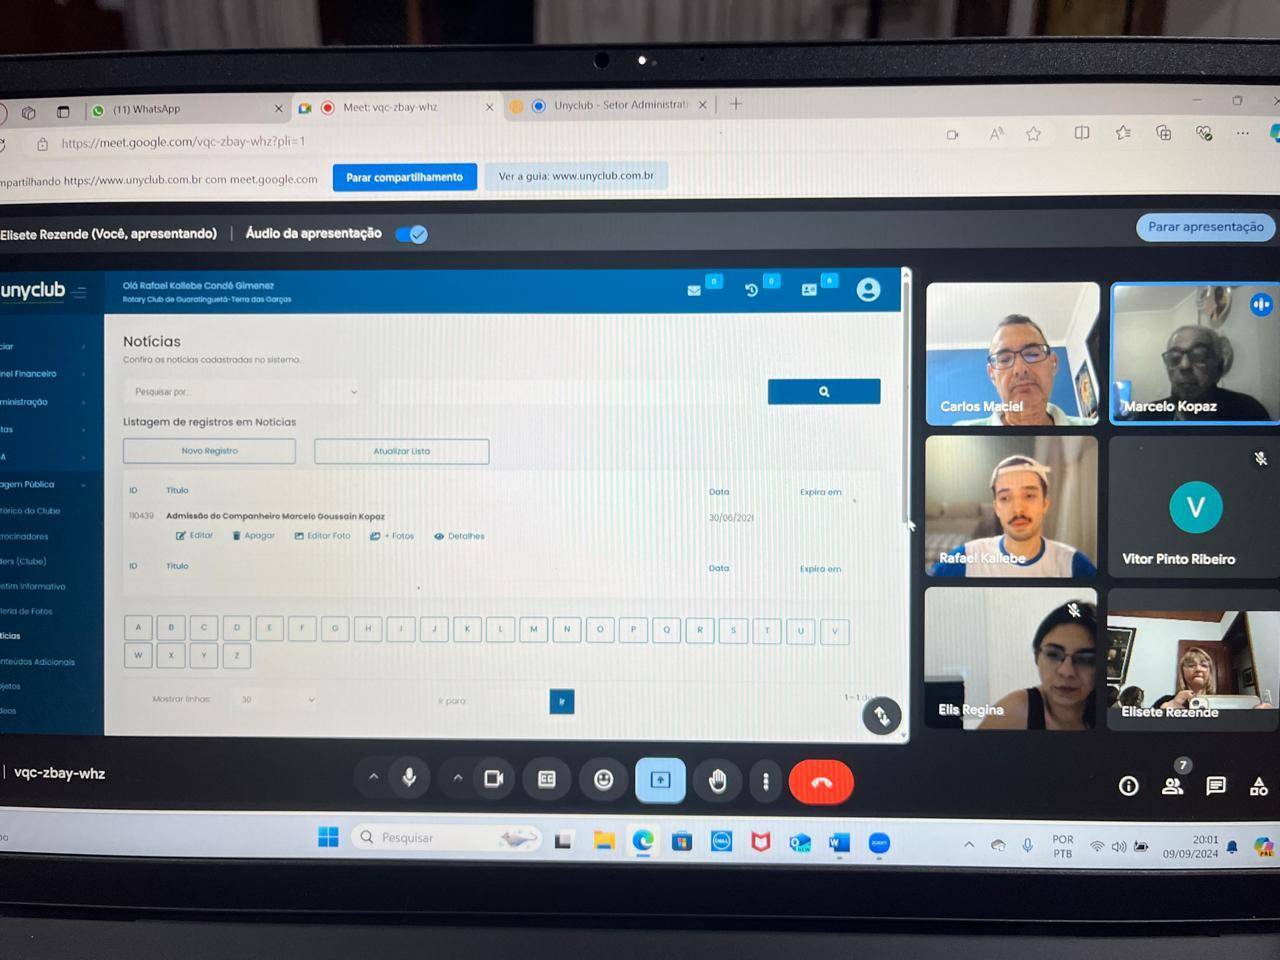Toggle the Áudio da apresentação switch
Screen dimensions: 1280x960
pos(411,234)
